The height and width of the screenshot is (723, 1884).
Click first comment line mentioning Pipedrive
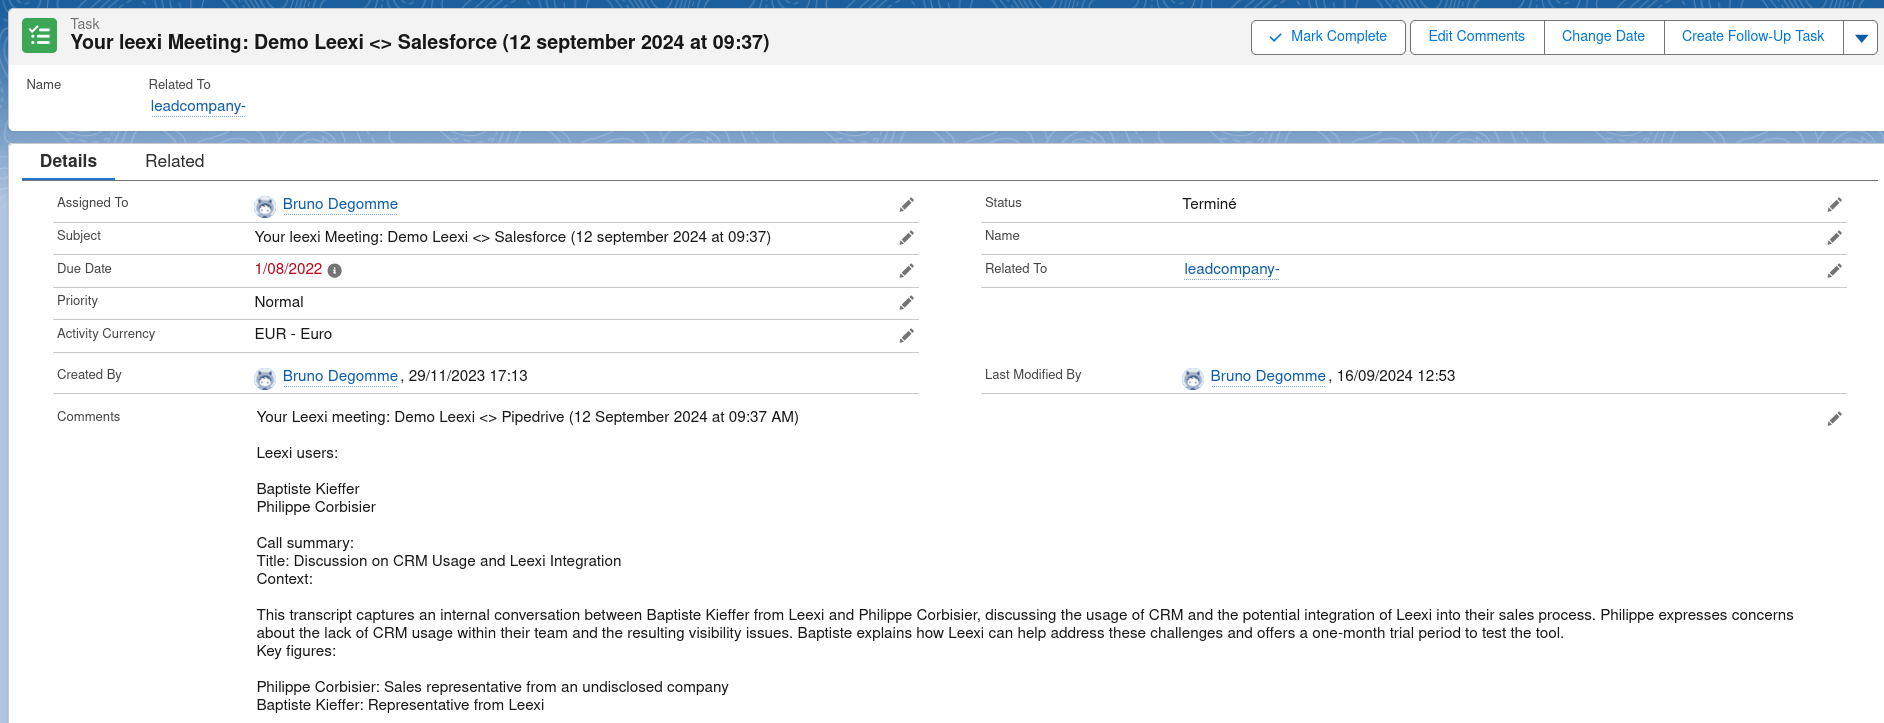click(x=527, y=417)
